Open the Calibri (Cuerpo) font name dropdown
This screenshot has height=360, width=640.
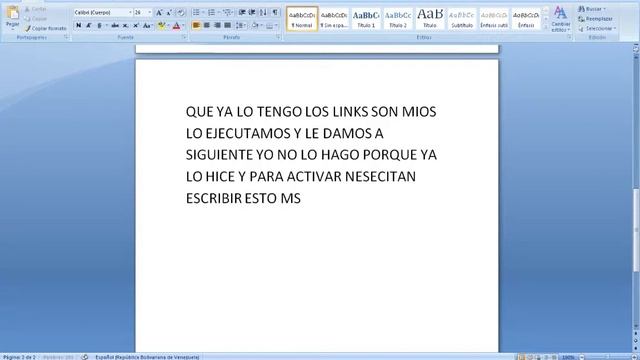pyautogui.click(x=130, y=13)
